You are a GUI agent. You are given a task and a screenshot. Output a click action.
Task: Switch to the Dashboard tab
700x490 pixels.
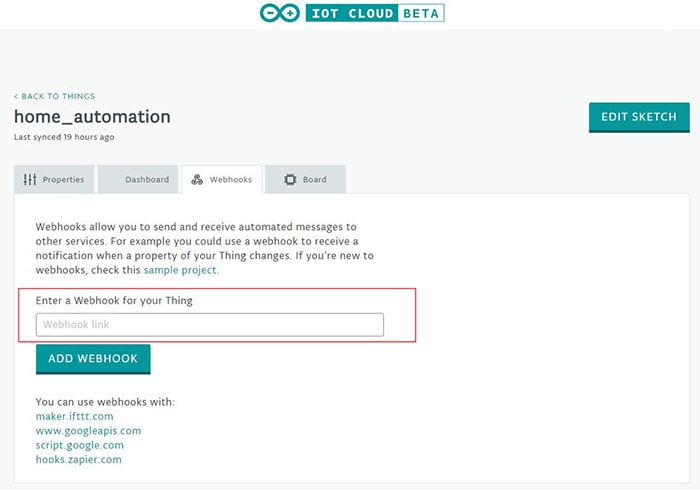146,180
